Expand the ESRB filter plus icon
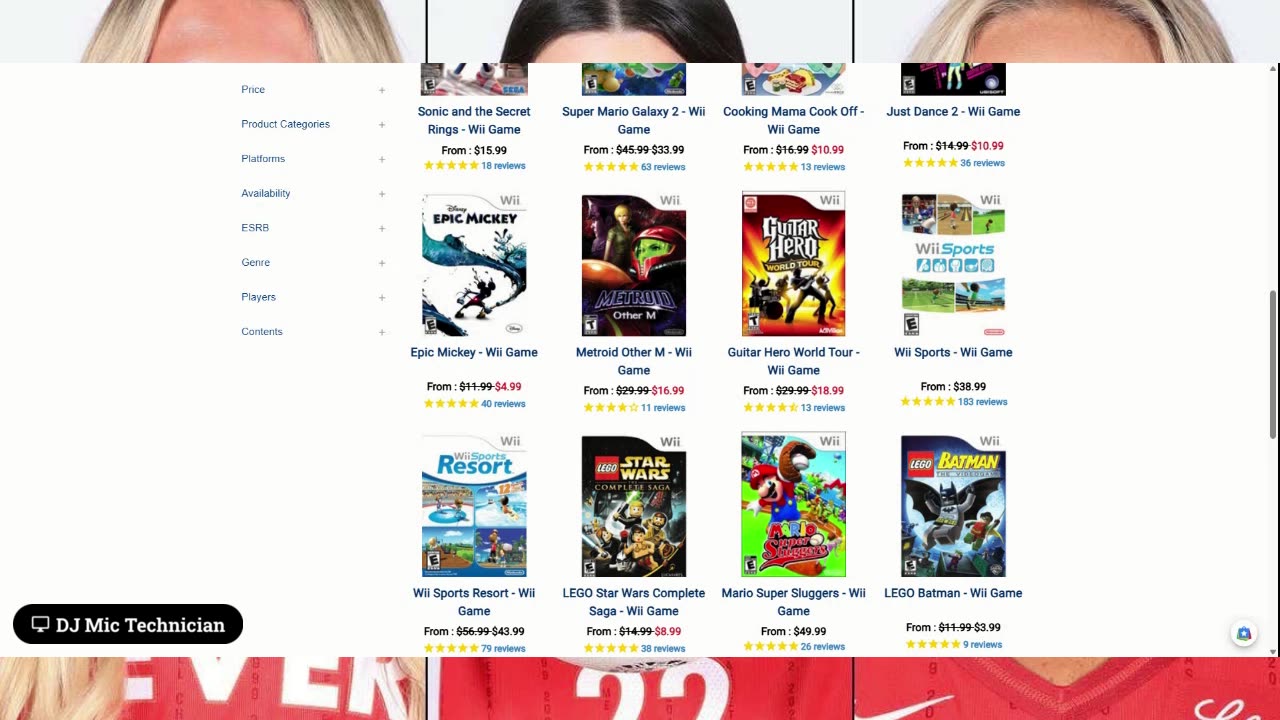1280x720 pixels. [381, 228]
